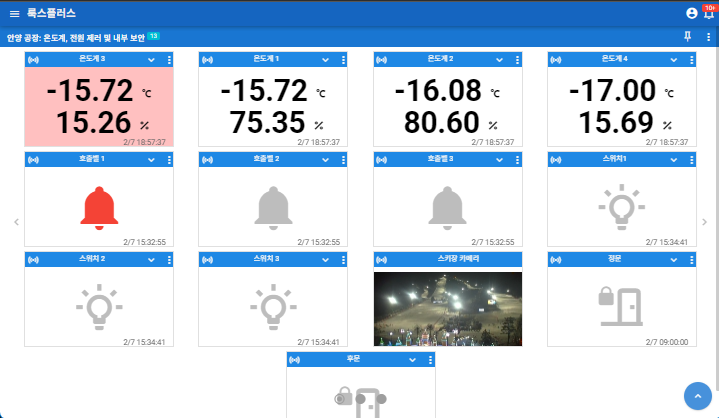Open the 스키장 카메라 video thumbnail
719x418 pixels.
click(x=447, y=309)
